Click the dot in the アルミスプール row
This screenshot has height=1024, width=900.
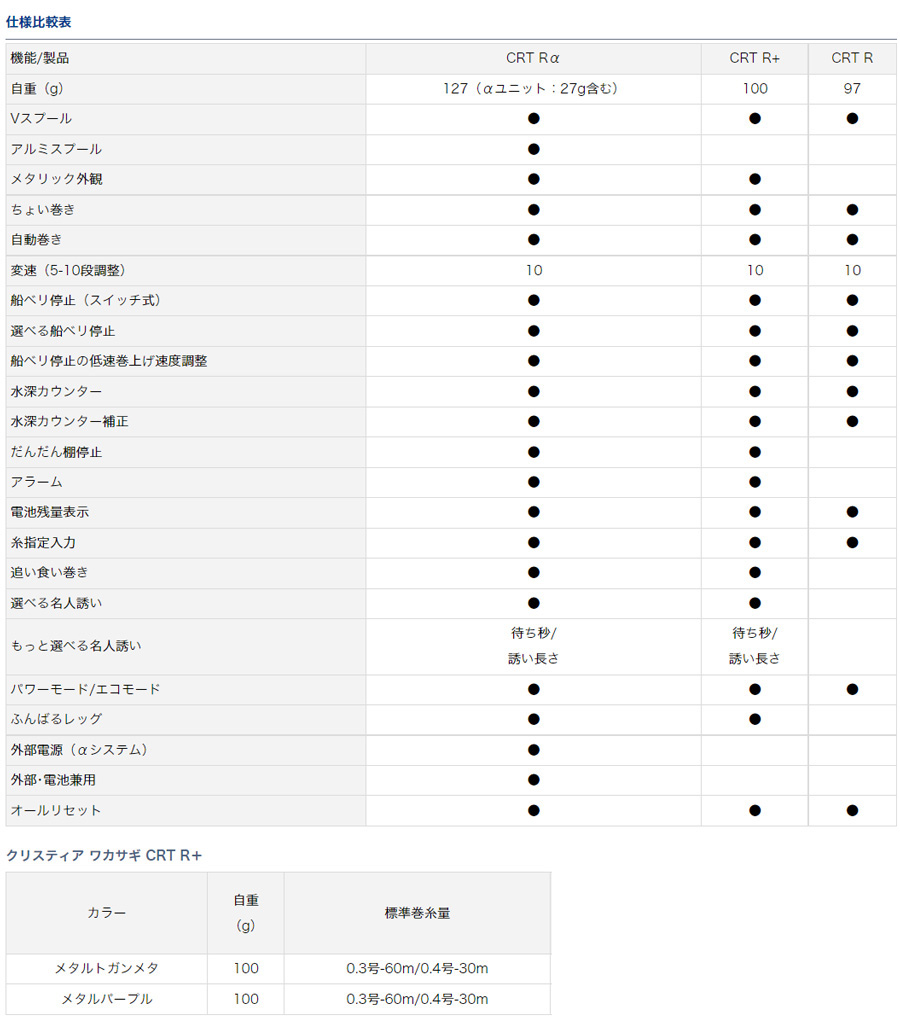534,149
